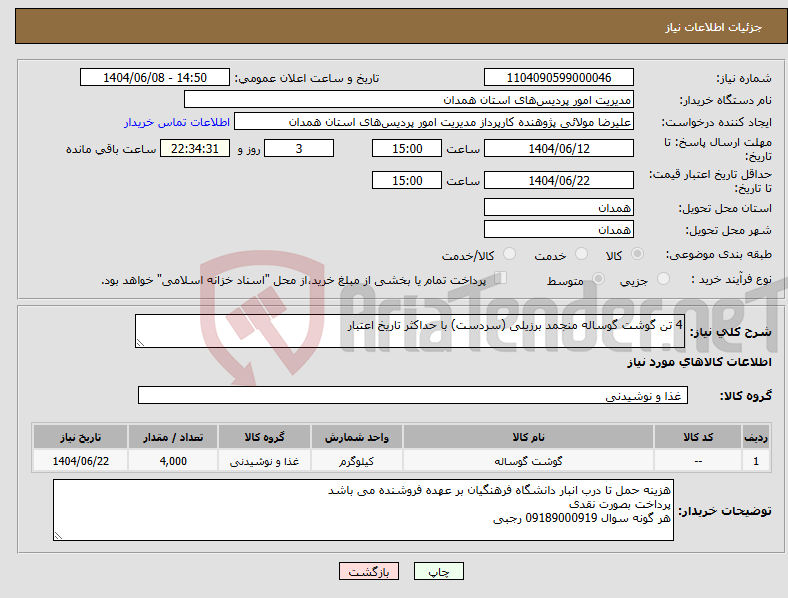Click the اطلاعات کالاهای مورد نیاز heading
The image size is (788, 598).
pyautogui.click(x=699, y=362)
